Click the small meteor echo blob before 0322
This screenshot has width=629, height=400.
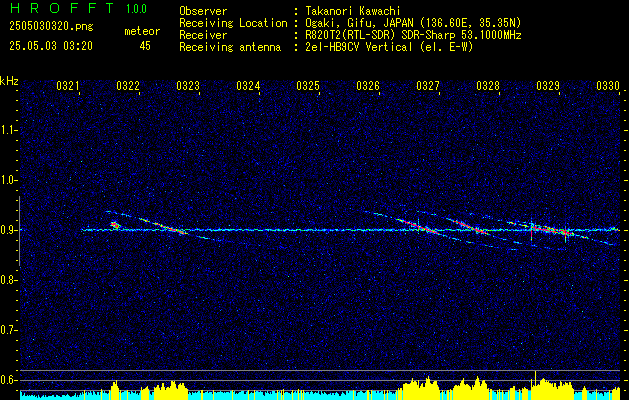click(x=115, y=225)
